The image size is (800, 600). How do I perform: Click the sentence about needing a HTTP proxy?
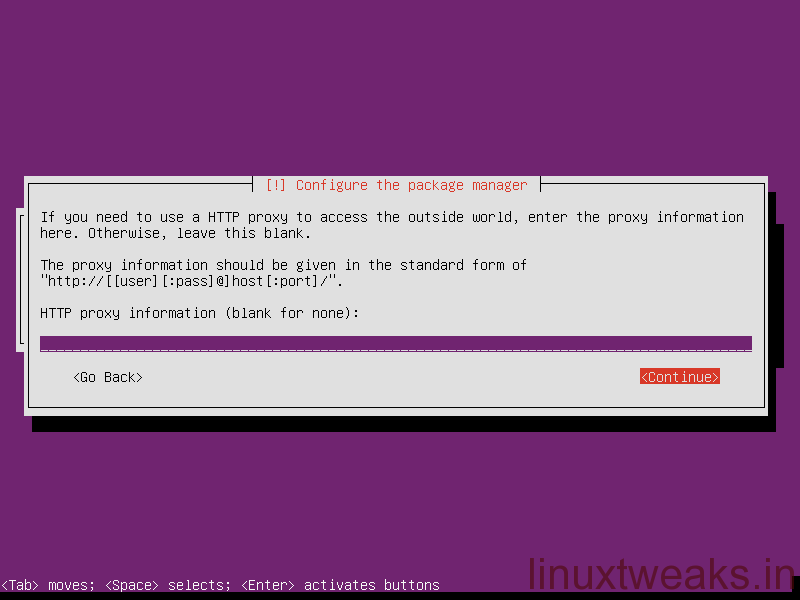(392, 224)
